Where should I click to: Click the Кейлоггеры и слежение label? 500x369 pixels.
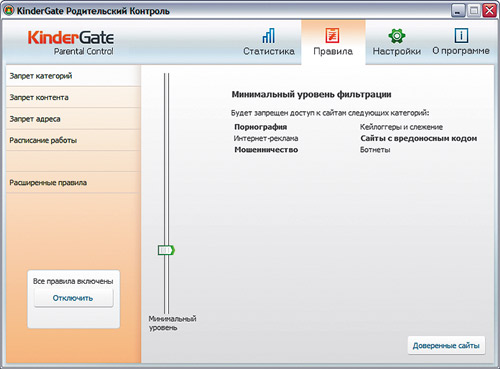coord(401,127)
